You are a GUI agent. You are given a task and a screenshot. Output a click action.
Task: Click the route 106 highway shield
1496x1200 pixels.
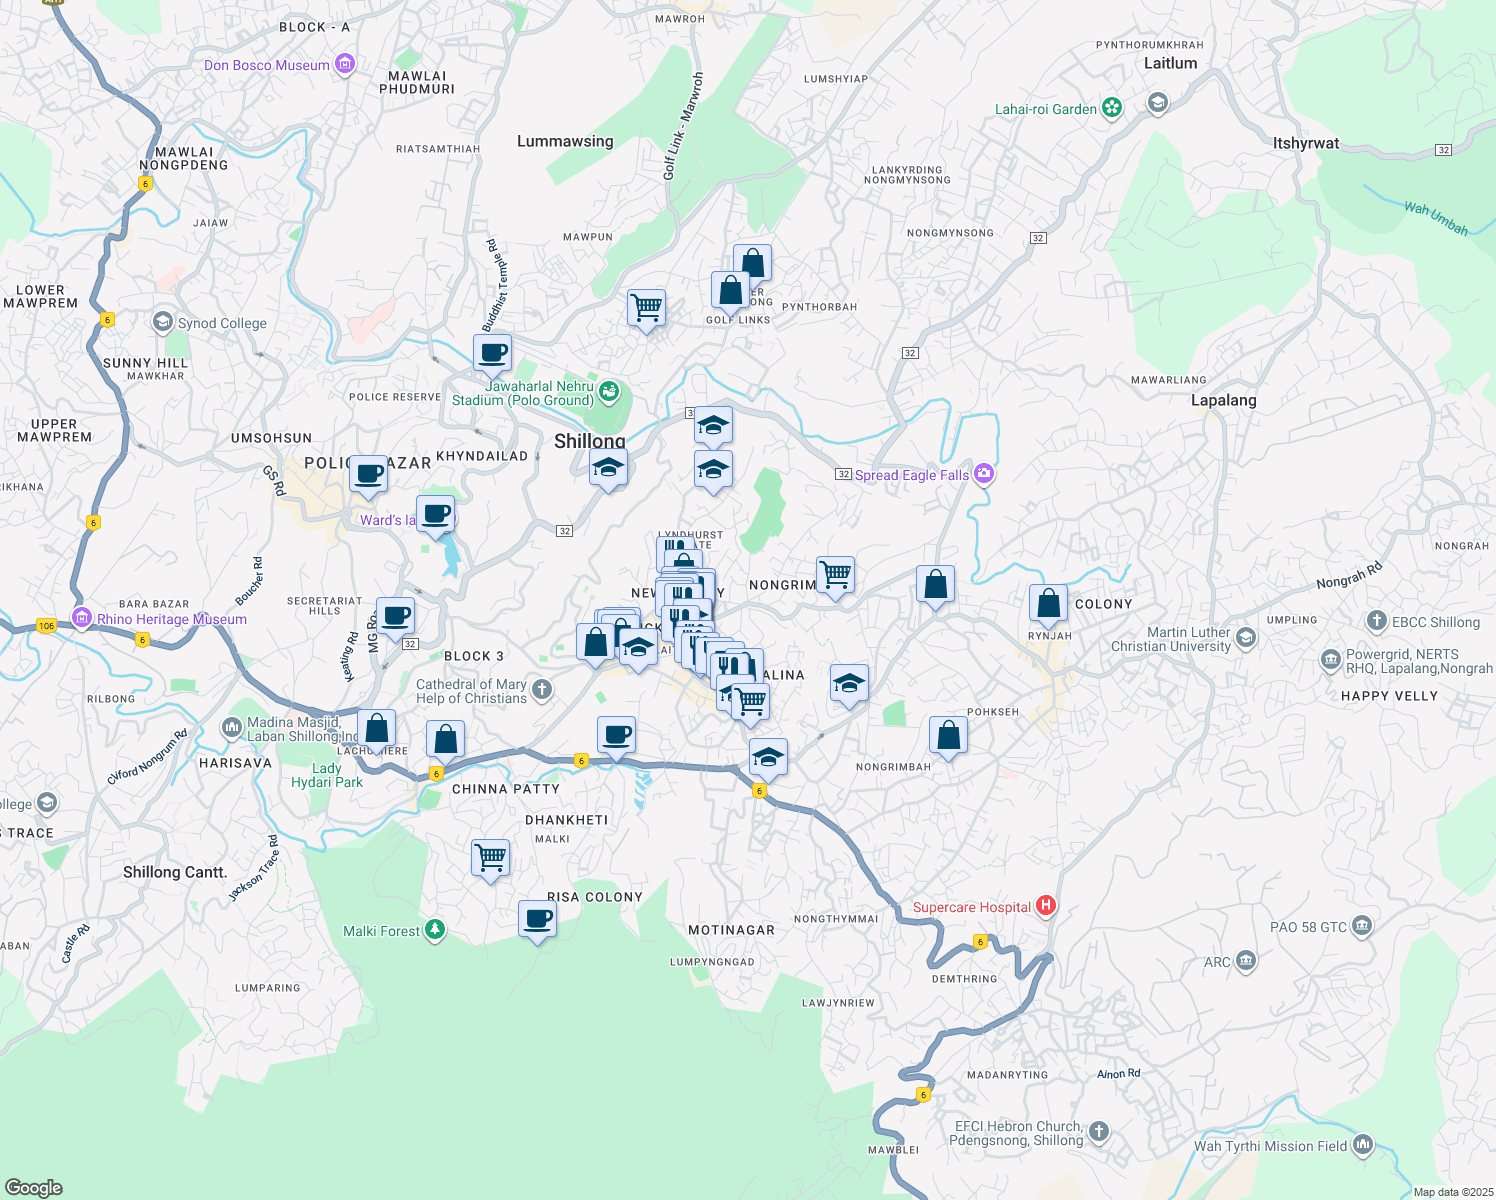click(x=46, y=626)
